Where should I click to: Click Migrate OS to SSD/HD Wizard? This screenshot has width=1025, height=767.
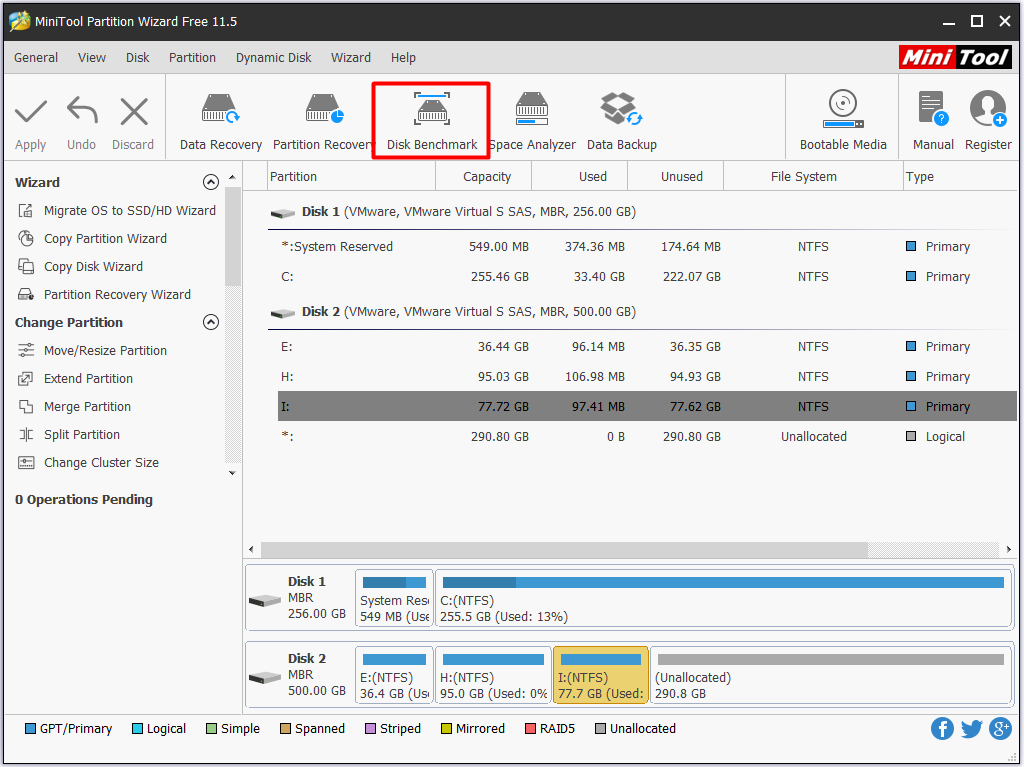(129, 210)
